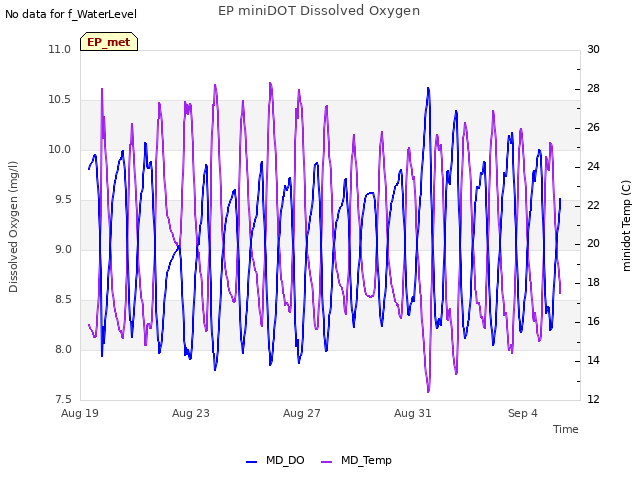Click the 9.5 left axis tick label
This screenshot has width=640, height=480.
tap(63, 200)
